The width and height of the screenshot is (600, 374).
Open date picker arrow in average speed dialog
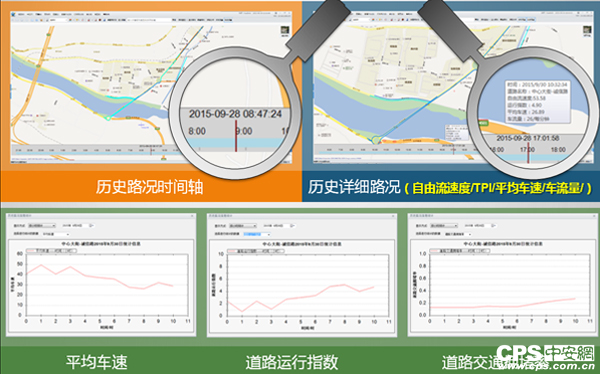[x=91, y=226]
